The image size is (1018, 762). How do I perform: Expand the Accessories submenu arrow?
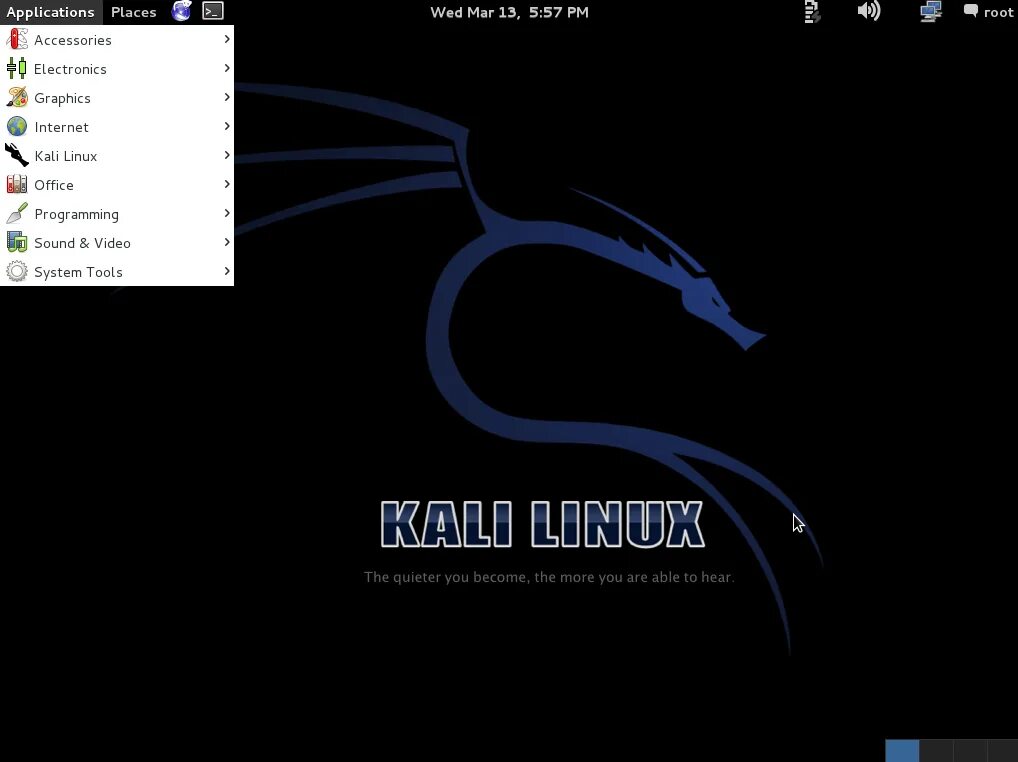click(x=227, y=40)
